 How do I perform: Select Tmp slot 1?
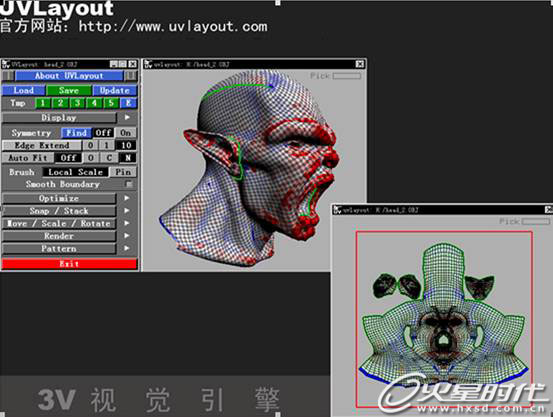point(43,103)
